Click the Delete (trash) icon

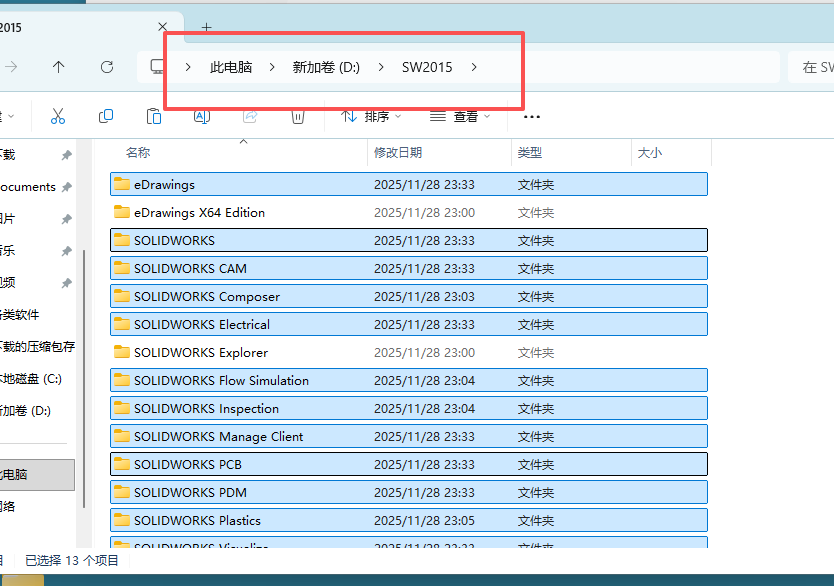(x=297, y=116)
